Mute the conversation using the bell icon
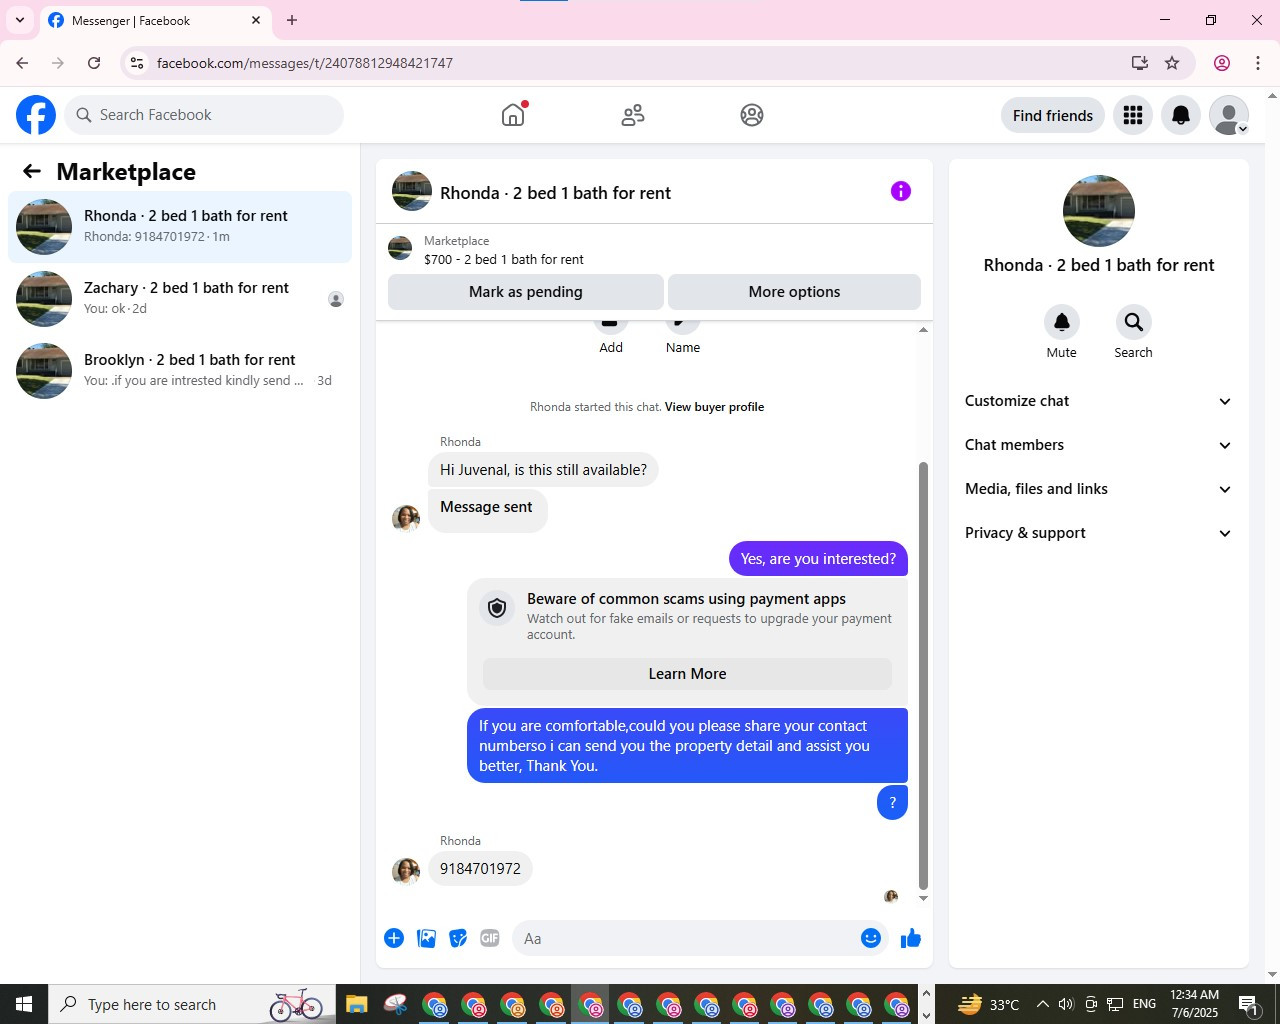 click(x=1062, y=322)
